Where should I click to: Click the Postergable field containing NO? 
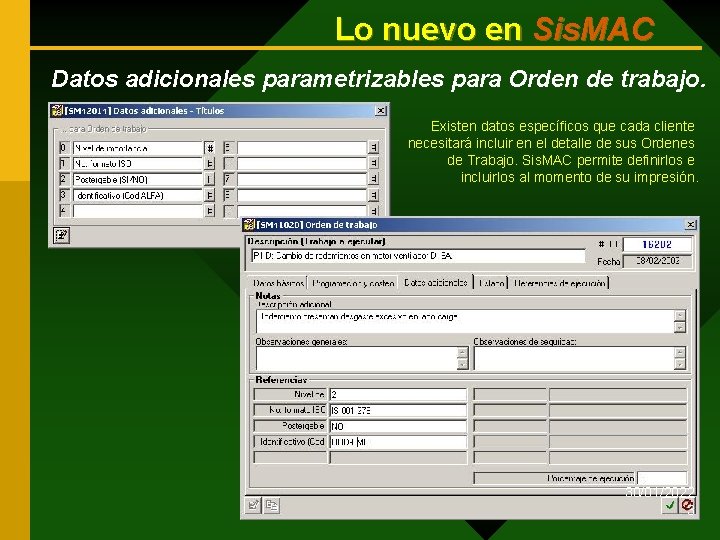[x=398, y=426]
